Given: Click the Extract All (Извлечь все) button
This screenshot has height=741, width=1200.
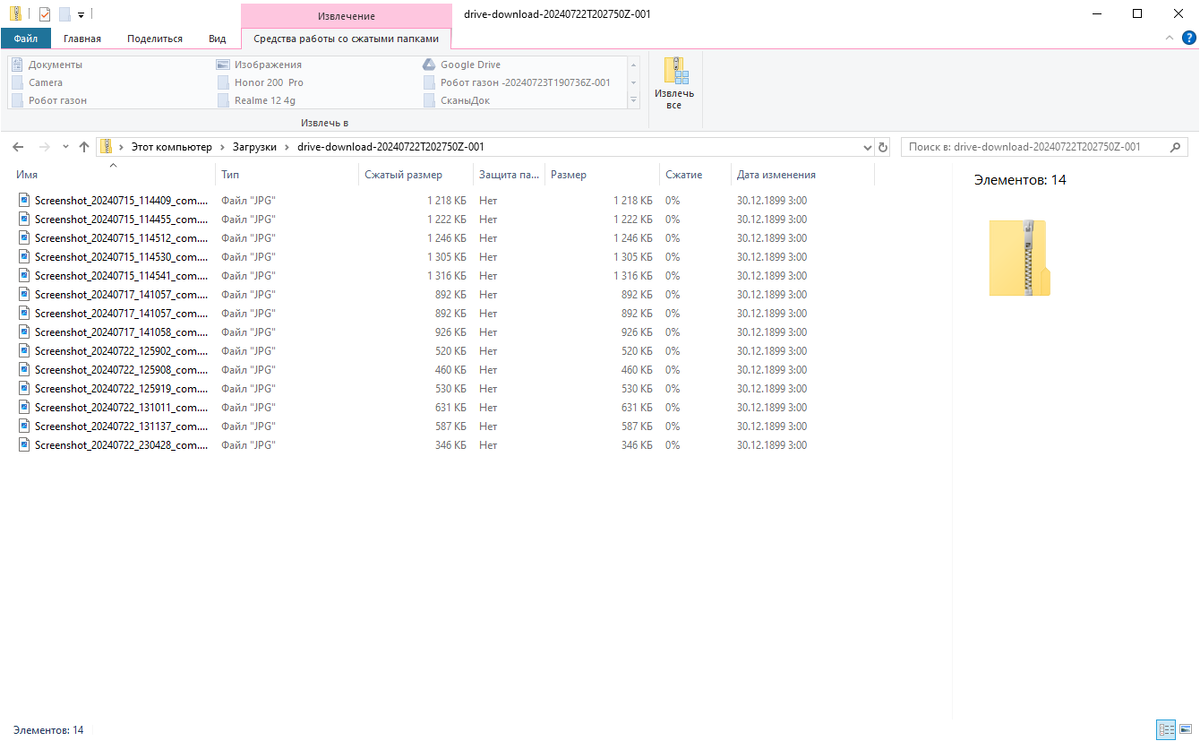Looking at the screenshot, I should click(x=674, y=84).
